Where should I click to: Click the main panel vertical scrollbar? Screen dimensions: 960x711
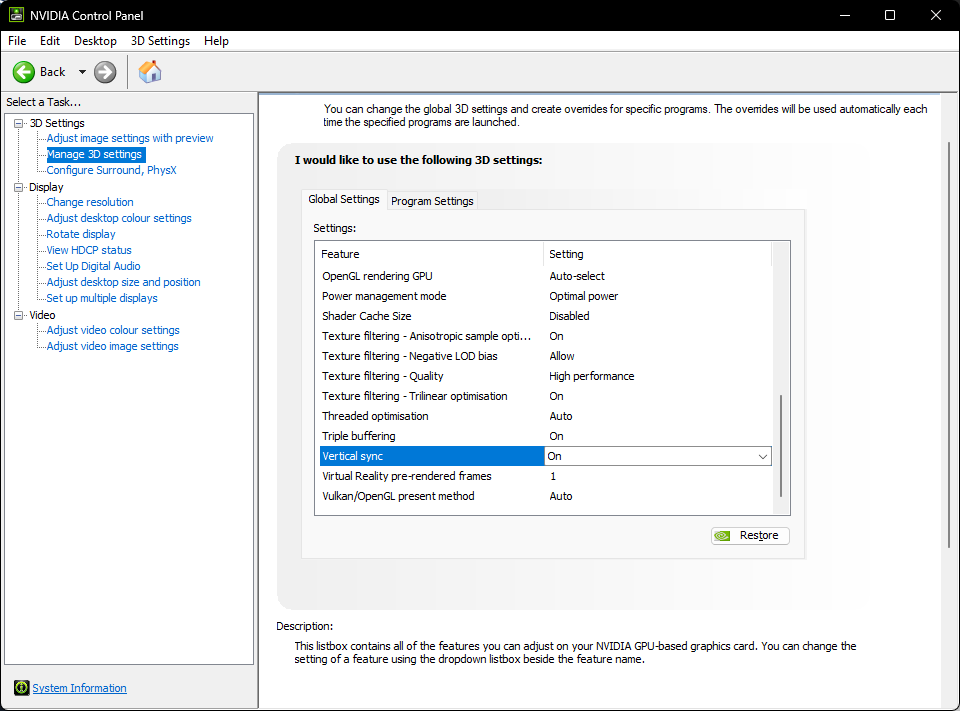coord(949,345)
